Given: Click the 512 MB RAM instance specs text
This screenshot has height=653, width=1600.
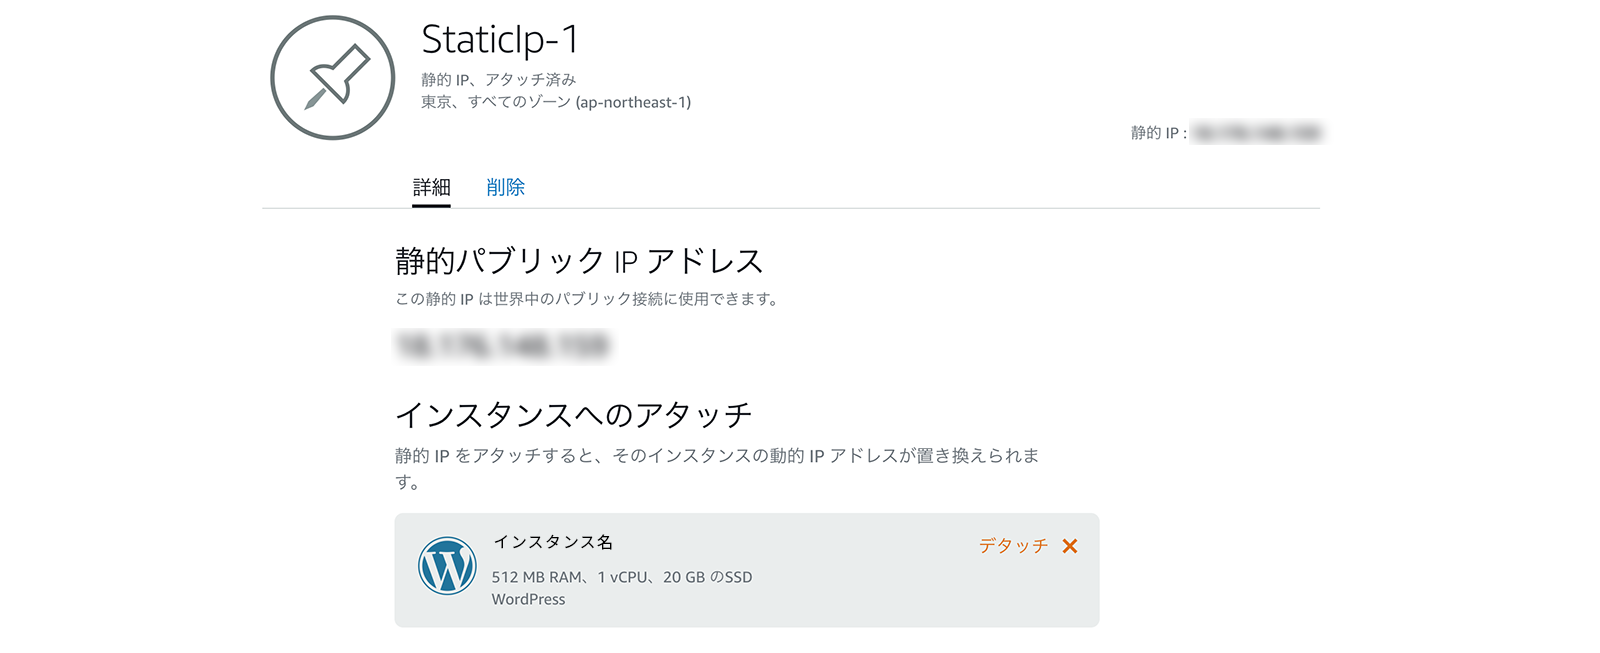Looking at the screenshot, I should (x=622, y=577).
